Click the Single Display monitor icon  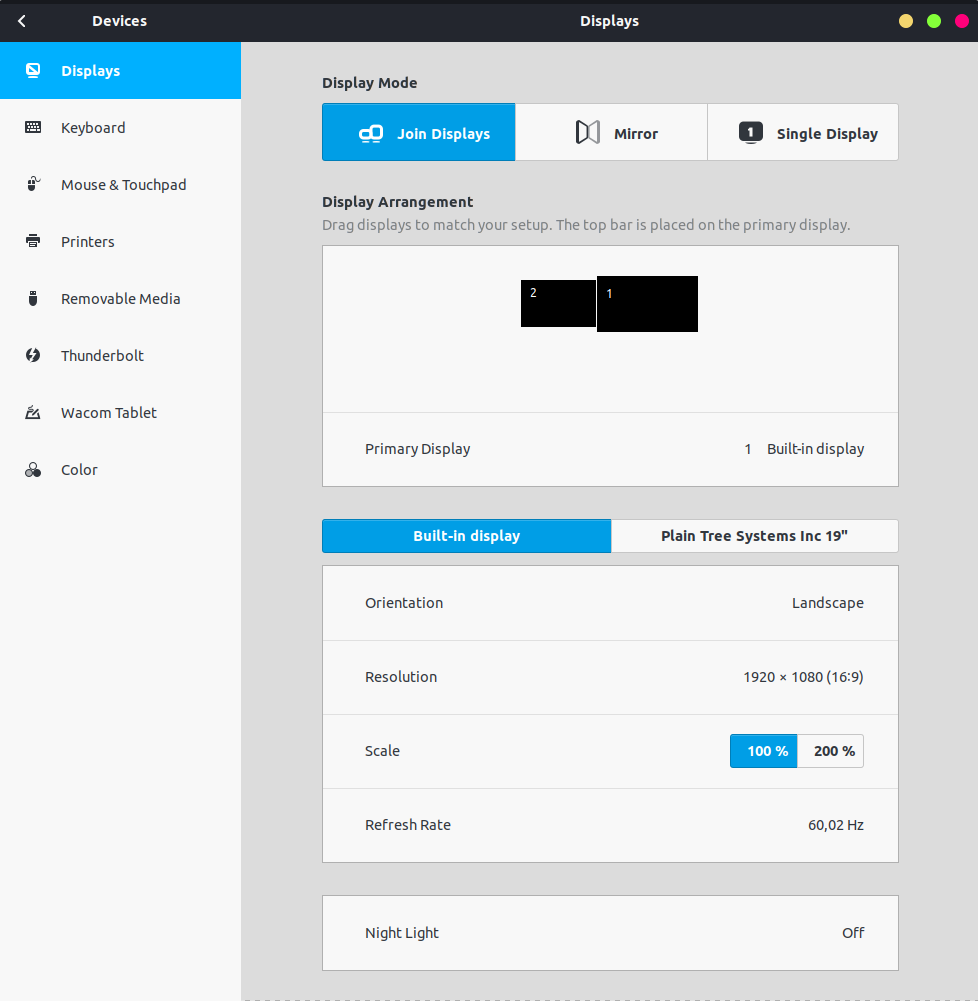coord(751,133)
